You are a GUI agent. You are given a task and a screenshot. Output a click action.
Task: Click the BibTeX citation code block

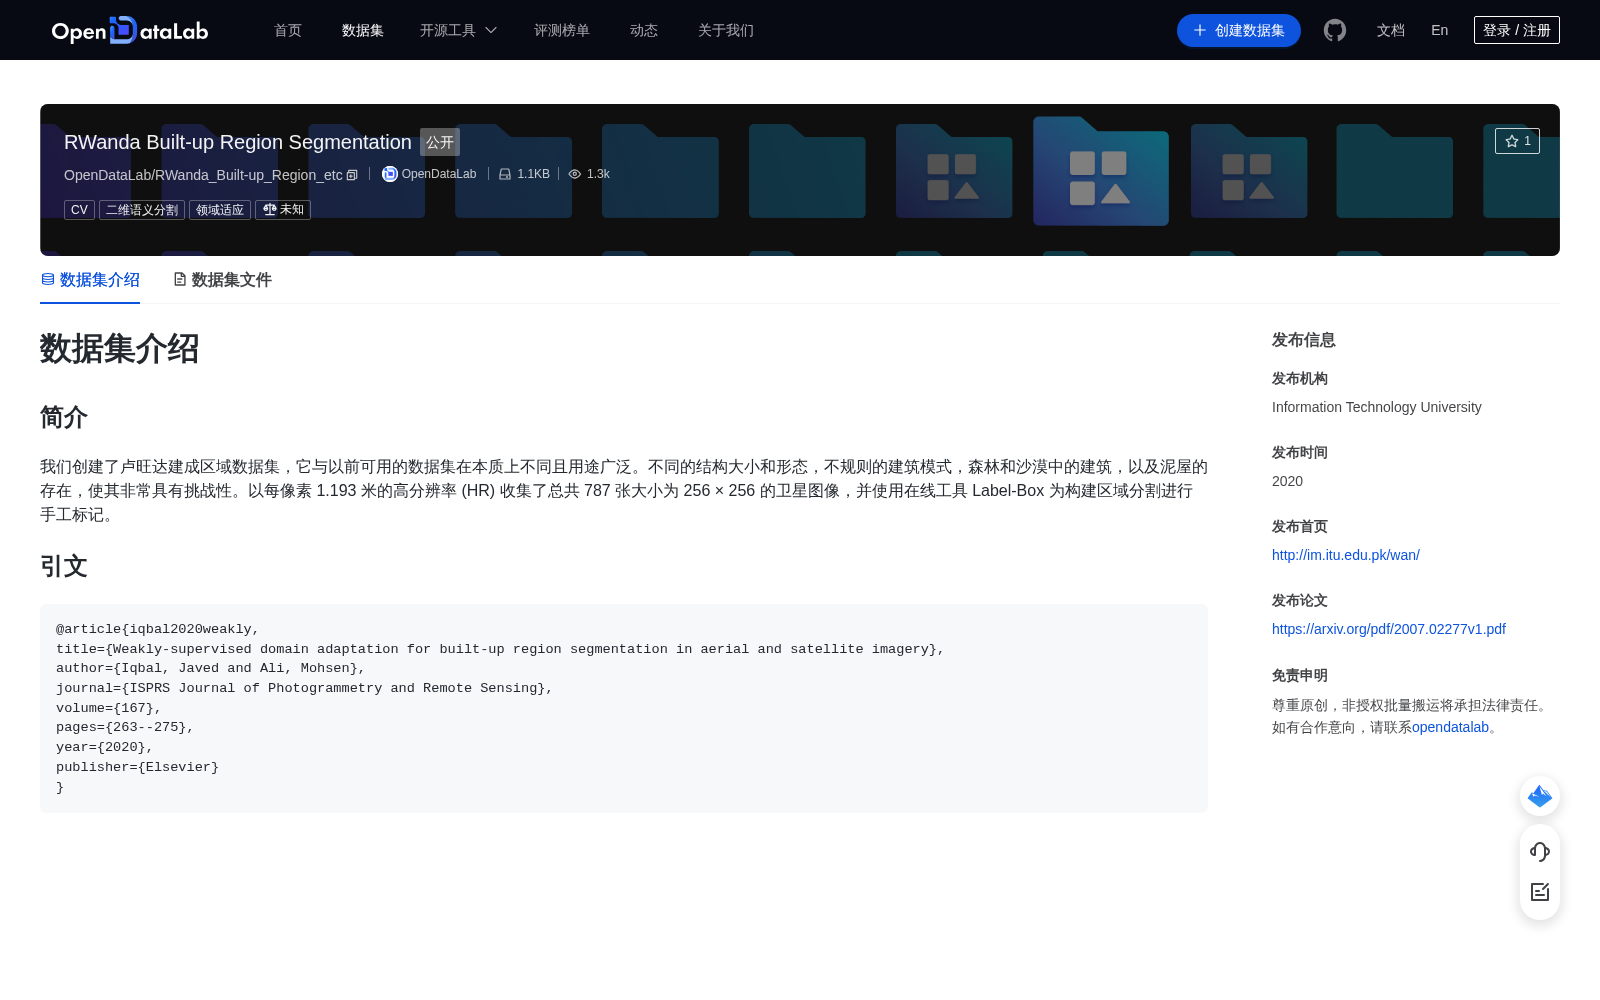(624, 708)
